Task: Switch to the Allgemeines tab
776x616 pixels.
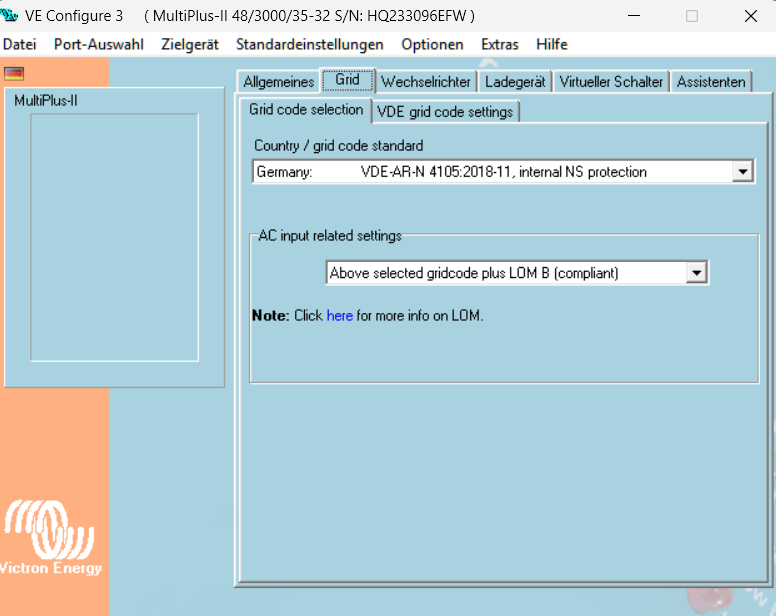Action: (278, 82)
